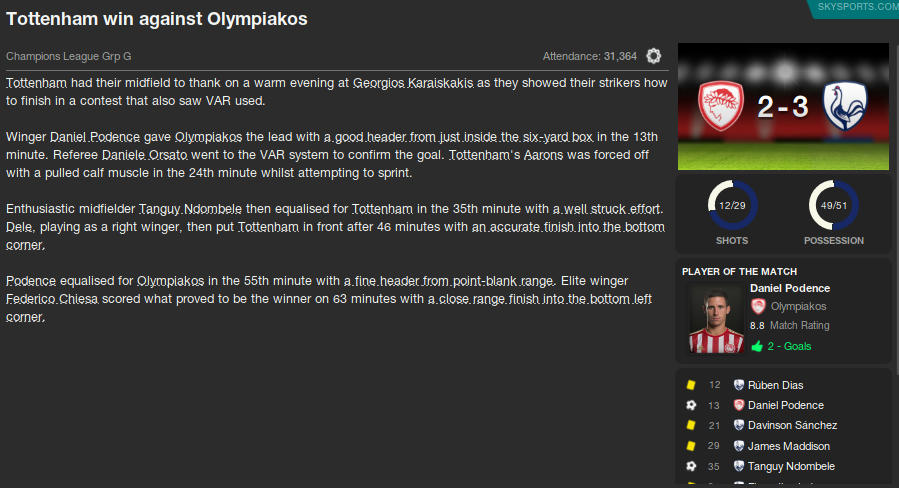This screenshot has width=899, height=488.
Task: Click the goal ball icon beside Daniel Podence
Action: point(690,405)
